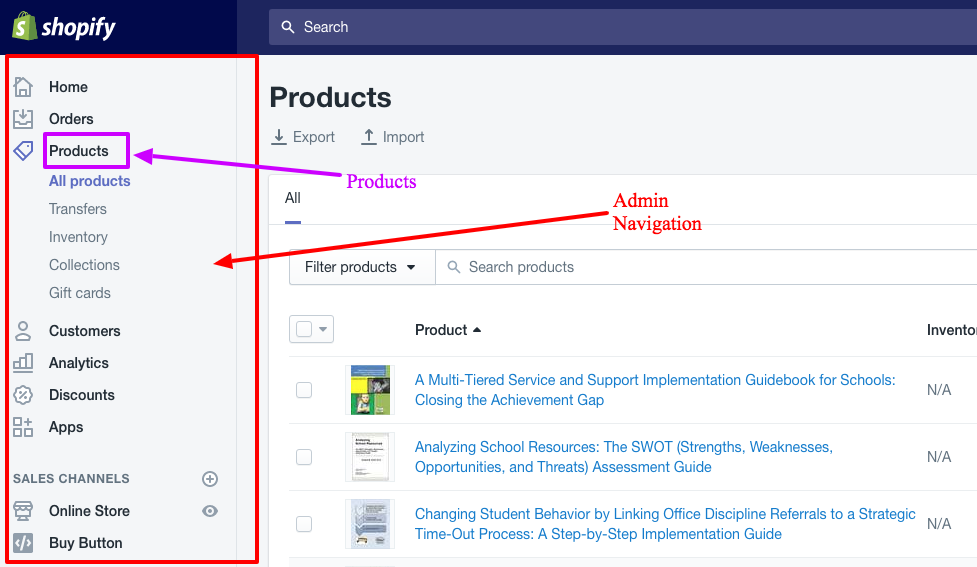Viewport: 977px width, 567px height.
Task: Expand the bulk select-all dropdown arrow
Action: point(323,330)
